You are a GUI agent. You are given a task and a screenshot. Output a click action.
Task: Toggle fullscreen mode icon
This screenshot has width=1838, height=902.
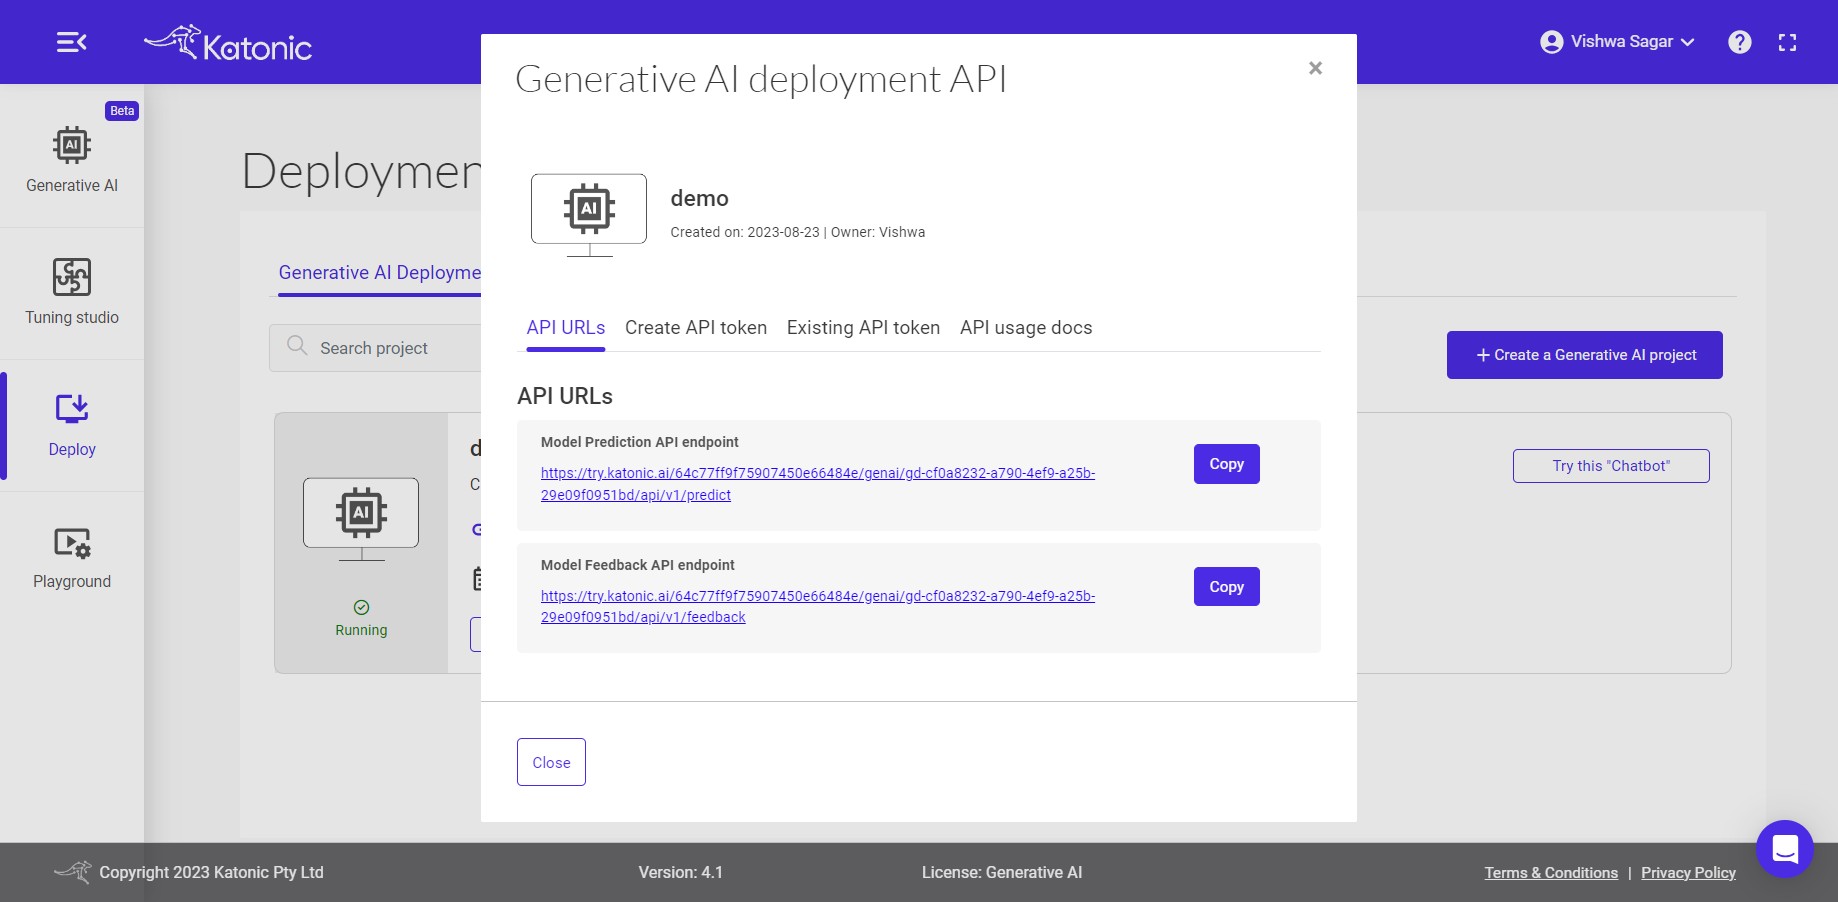tap(1787, 42)
